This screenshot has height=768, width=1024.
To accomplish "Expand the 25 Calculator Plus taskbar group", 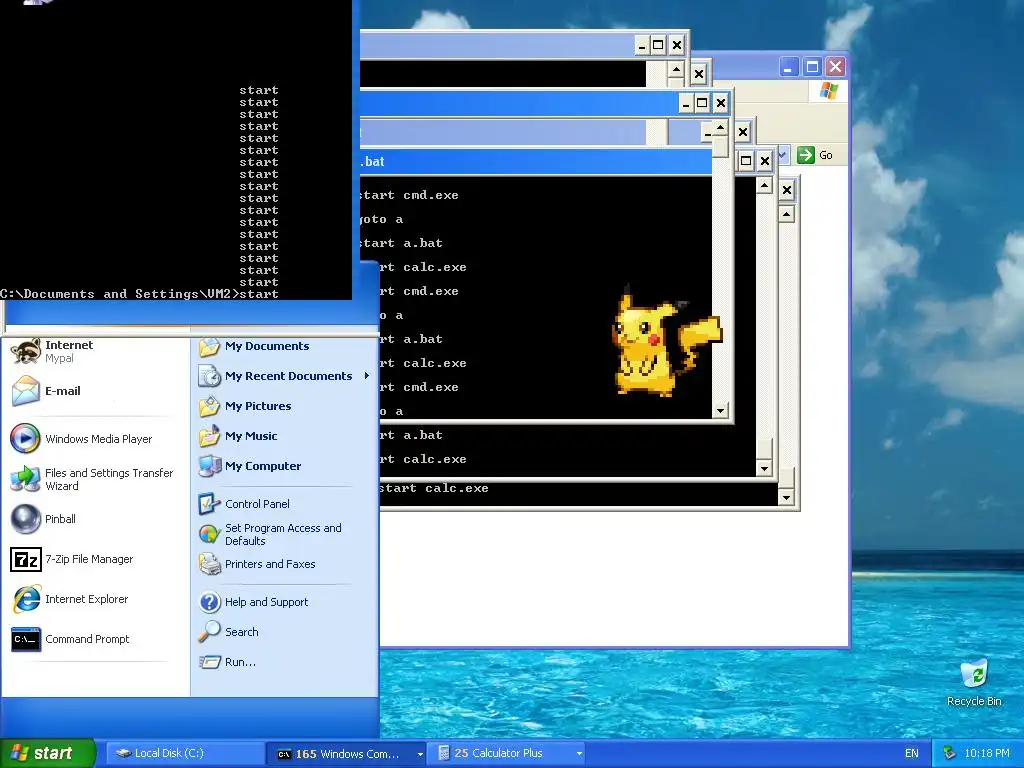I will [579, 754].
